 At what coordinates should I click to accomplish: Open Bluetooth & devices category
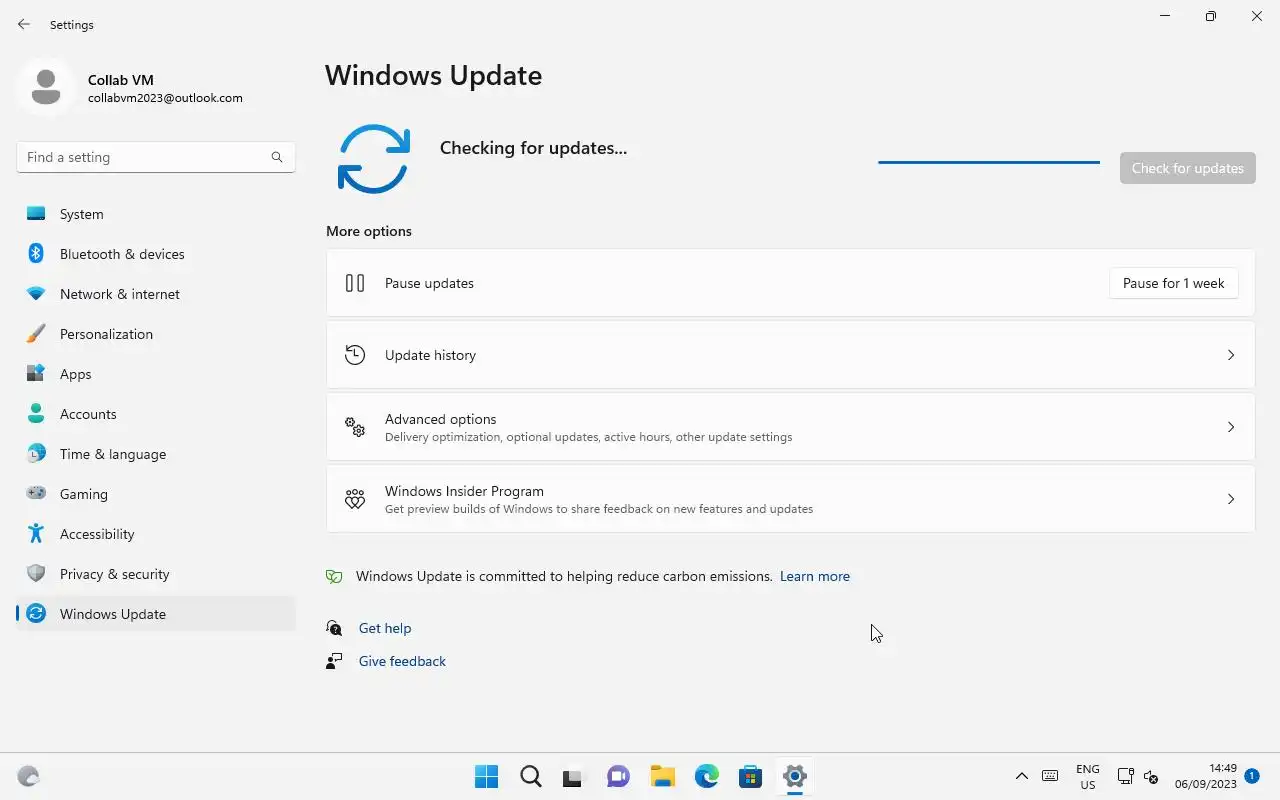156,254
